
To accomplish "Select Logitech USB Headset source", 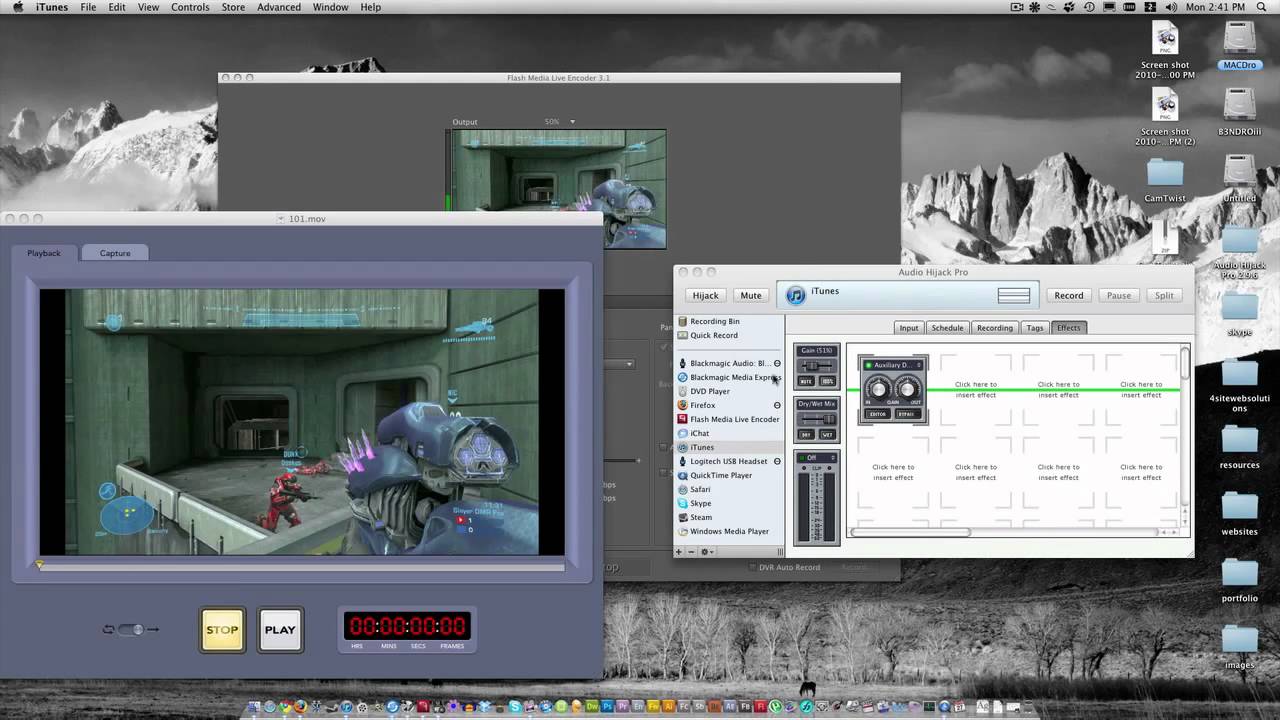I will click(729, 461).
